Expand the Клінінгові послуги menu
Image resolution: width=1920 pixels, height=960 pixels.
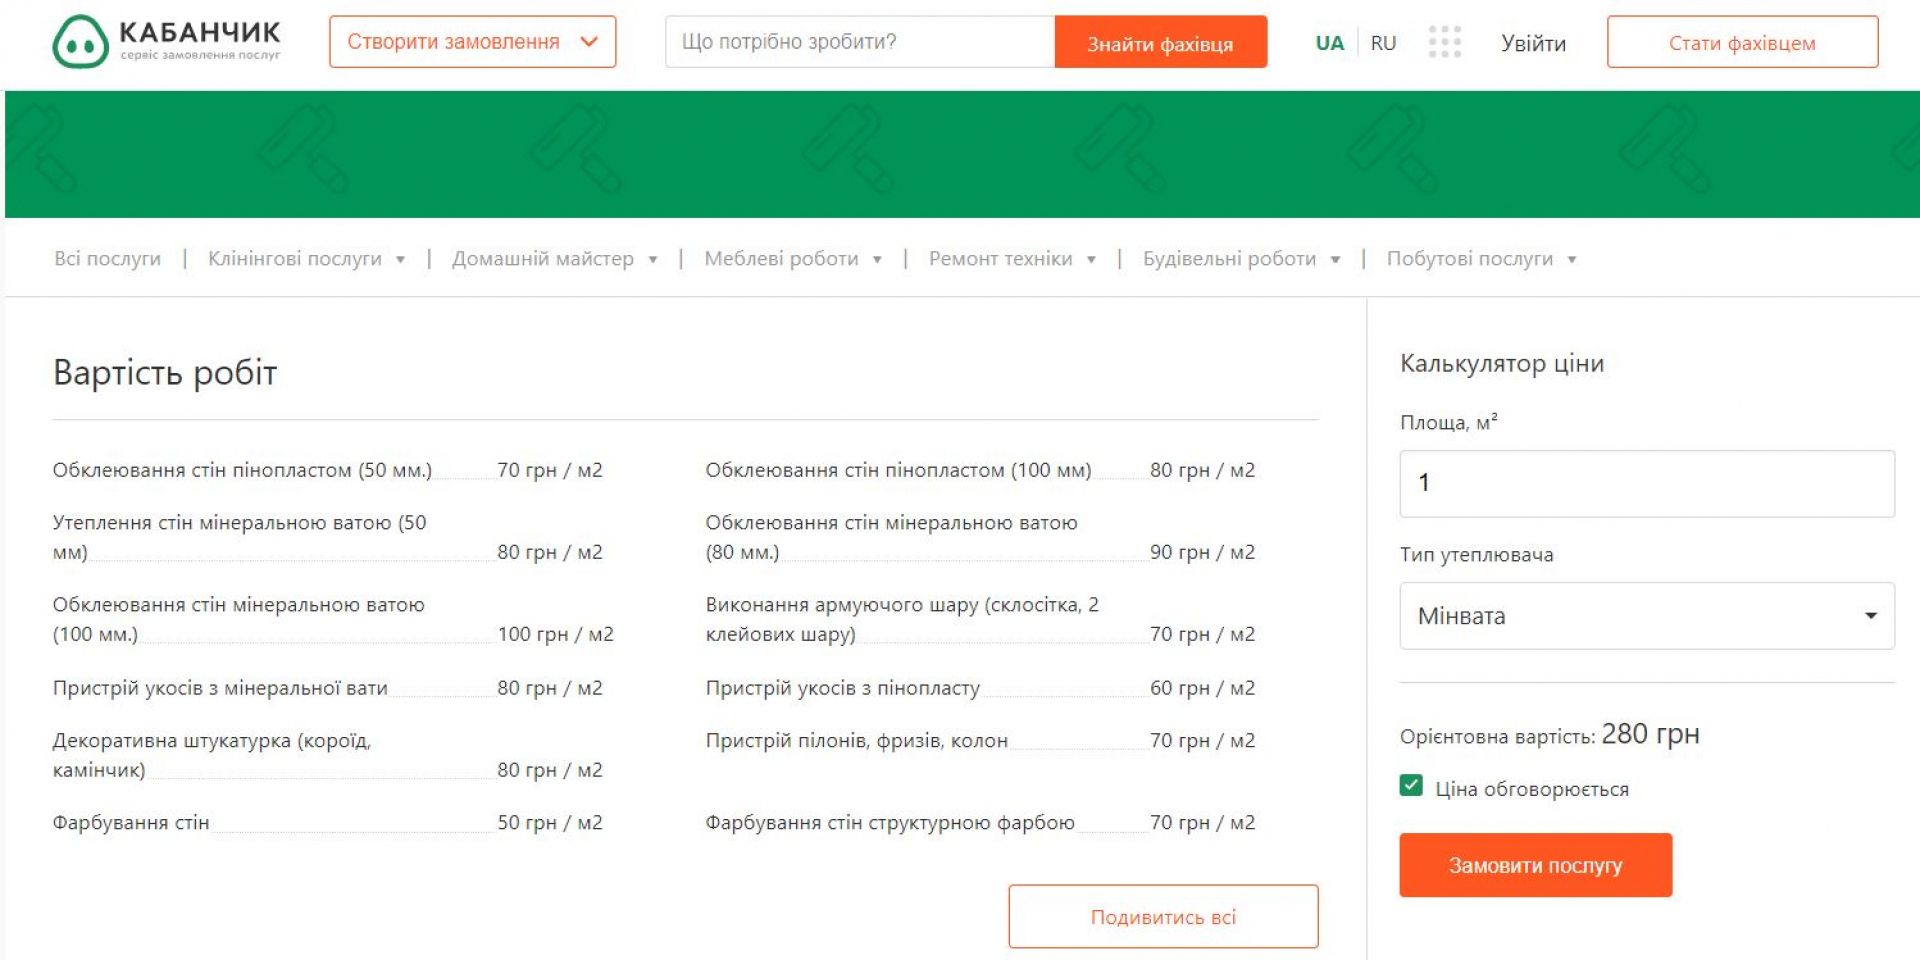point(305,259)
